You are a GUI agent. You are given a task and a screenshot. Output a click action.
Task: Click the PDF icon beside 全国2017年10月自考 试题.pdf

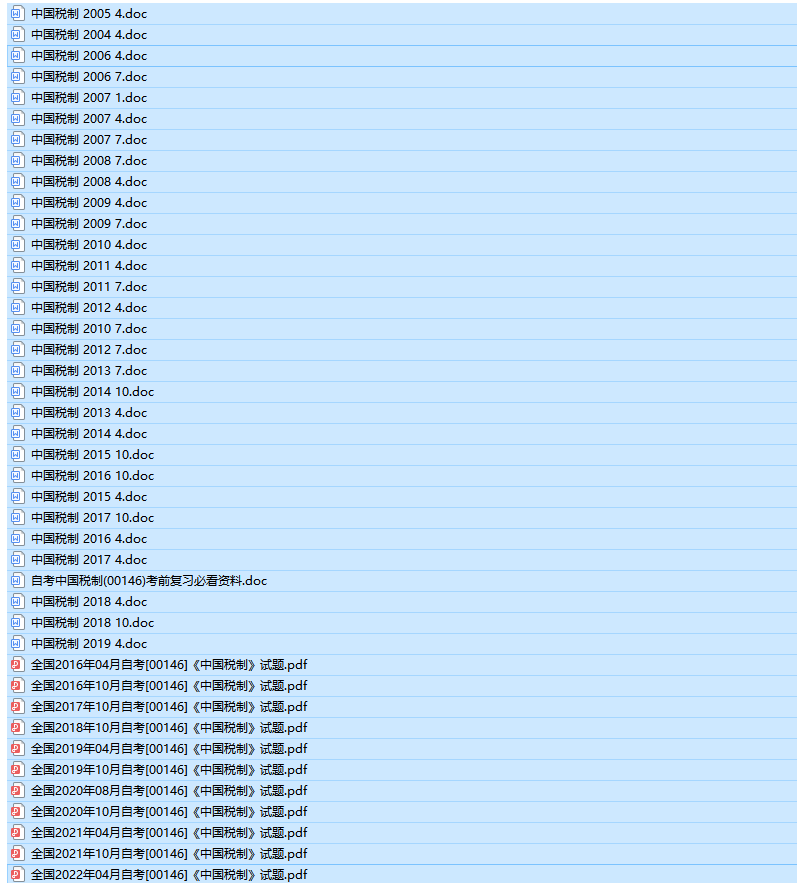pos(17,707)
